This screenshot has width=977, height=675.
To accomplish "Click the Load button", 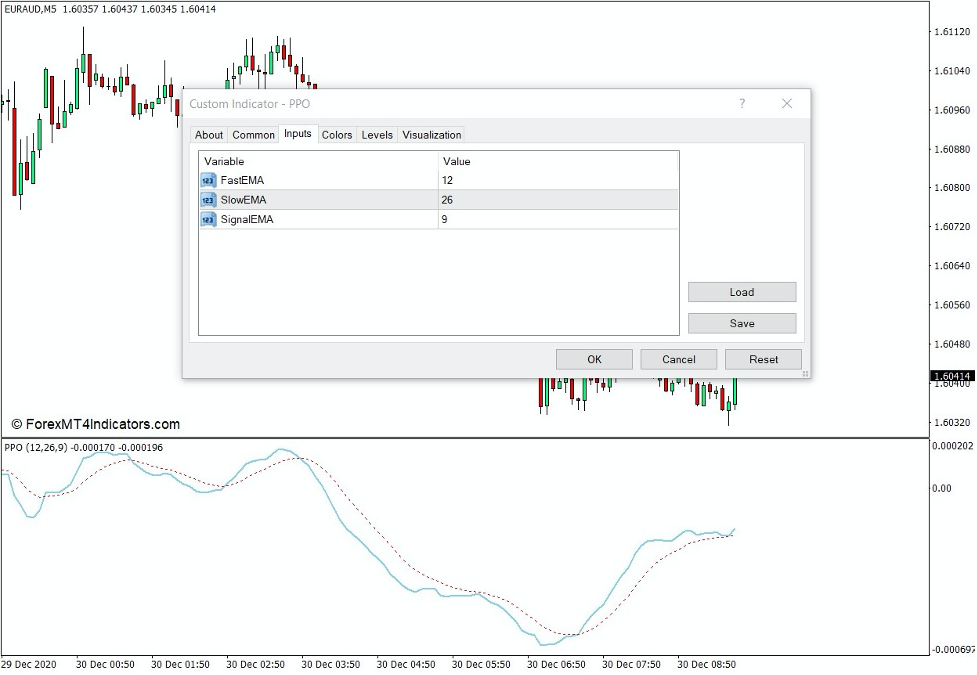I will click(x=741, y=291).
